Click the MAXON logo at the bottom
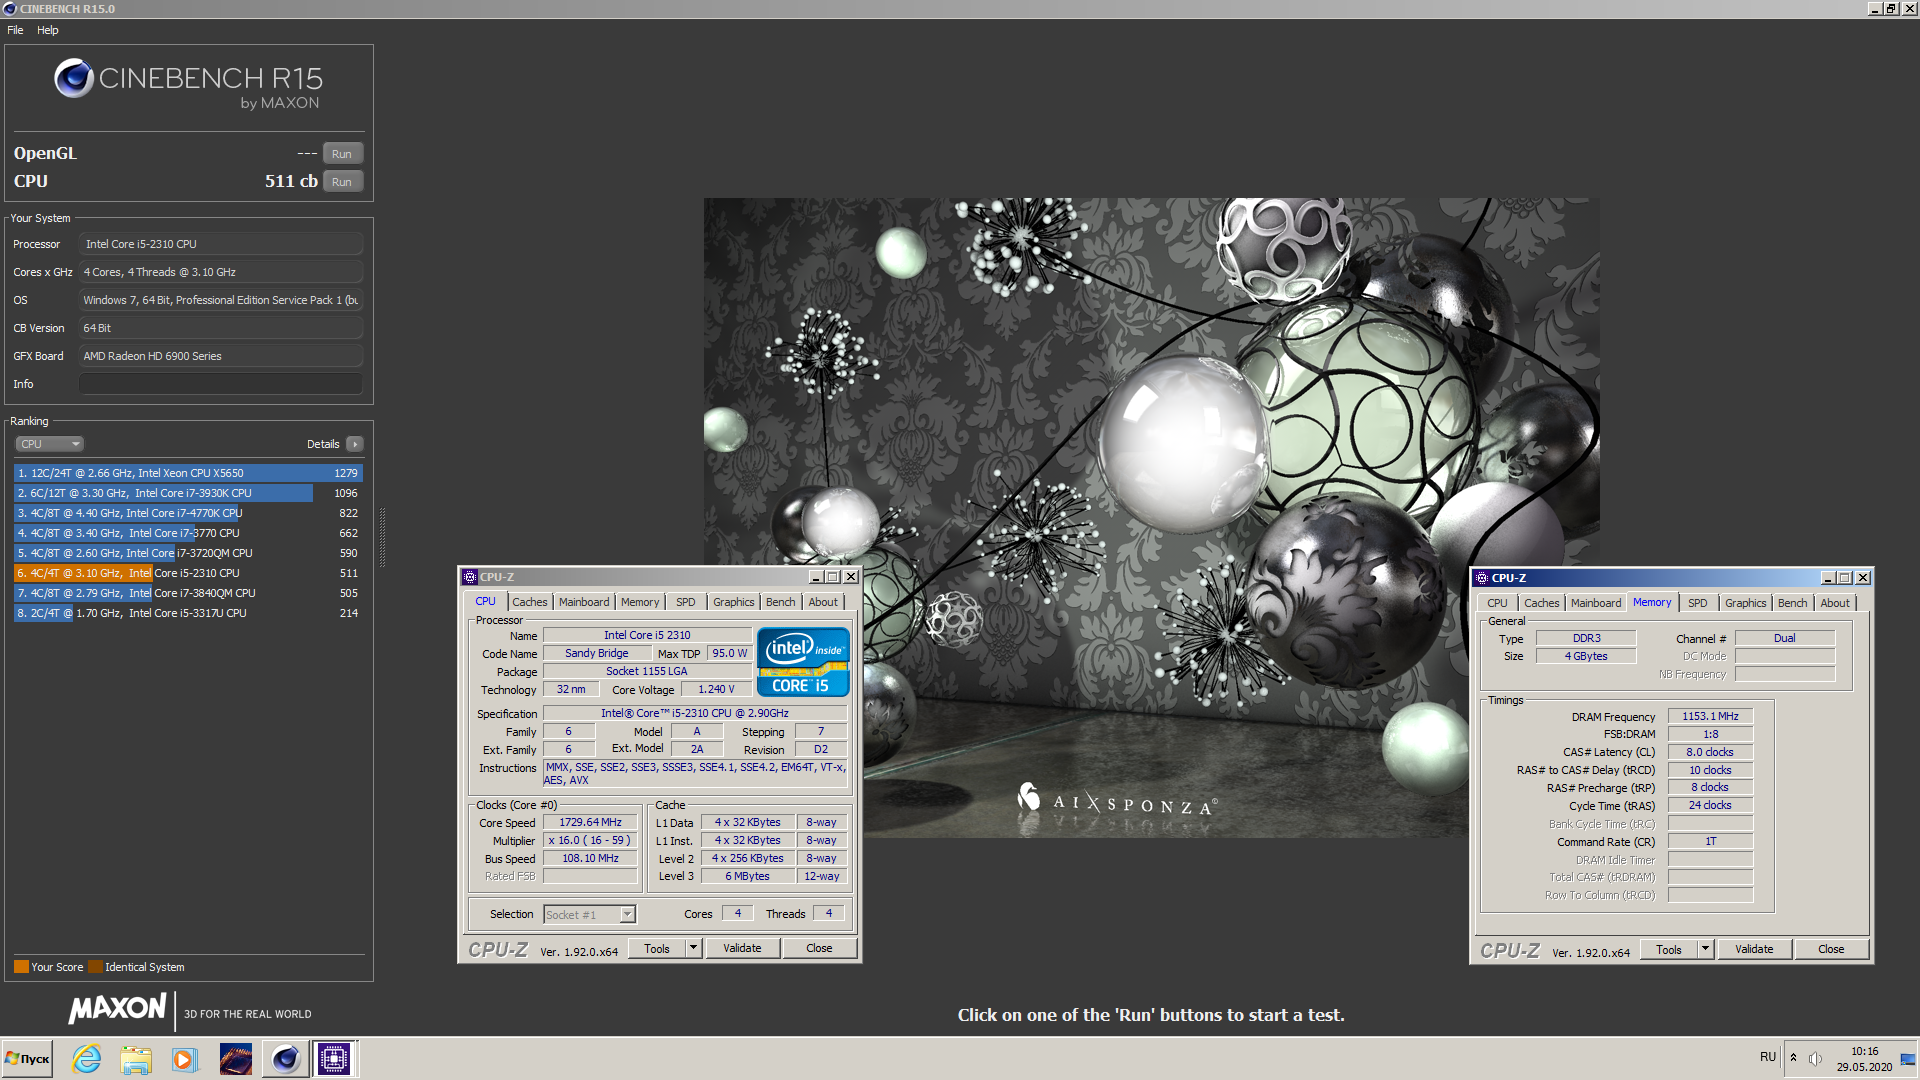 (x=117, y=1008)
